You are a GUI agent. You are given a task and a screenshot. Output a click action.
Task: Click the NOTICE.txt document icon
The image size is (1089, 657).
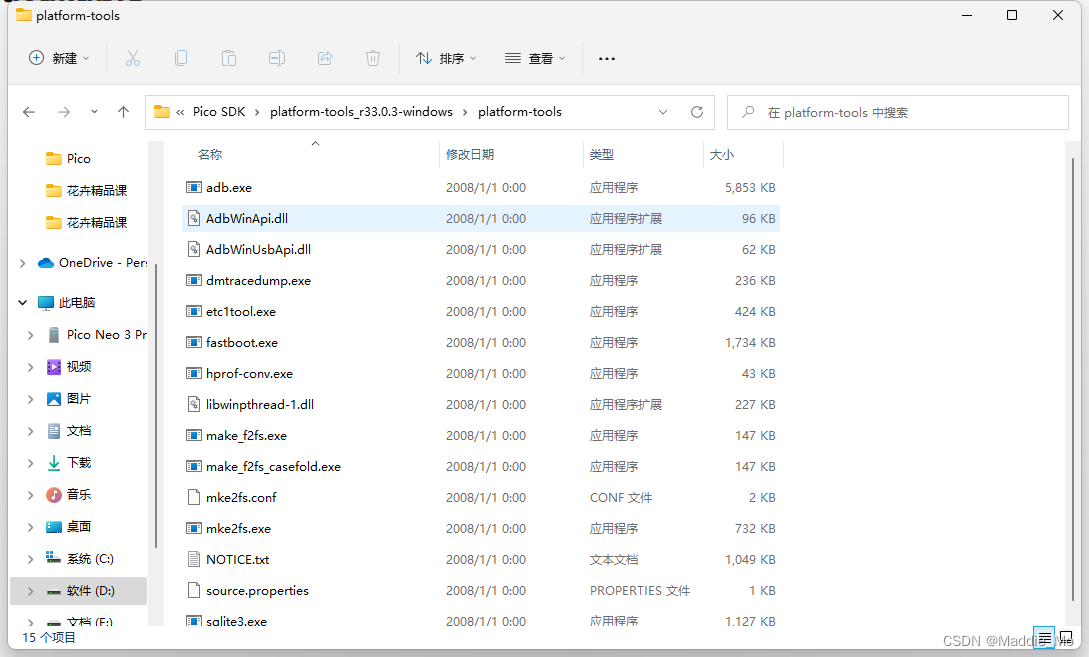click(x=194, y=559)
